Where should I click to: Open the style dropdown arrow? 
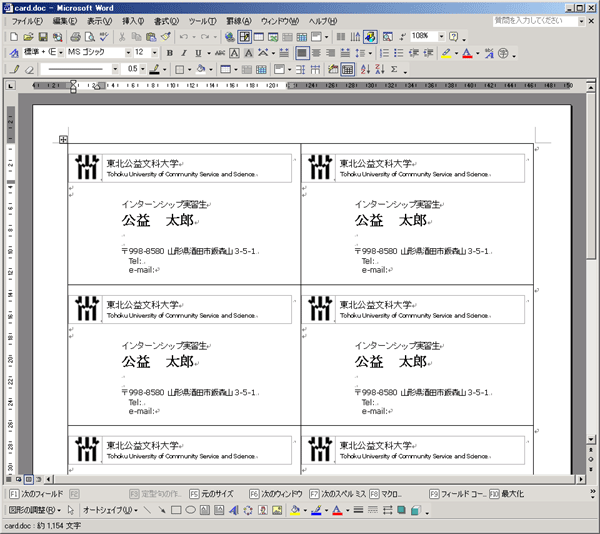[x=61, y=53]
